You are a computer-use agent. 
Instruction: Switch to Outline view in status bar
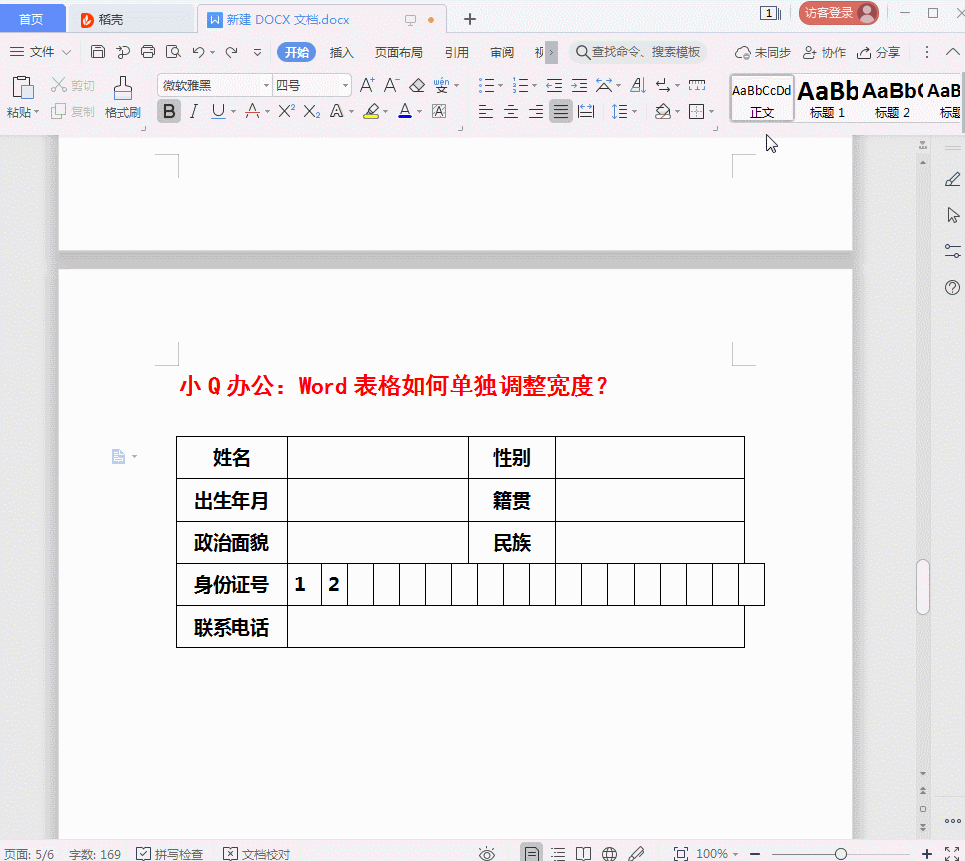point(558,854)
